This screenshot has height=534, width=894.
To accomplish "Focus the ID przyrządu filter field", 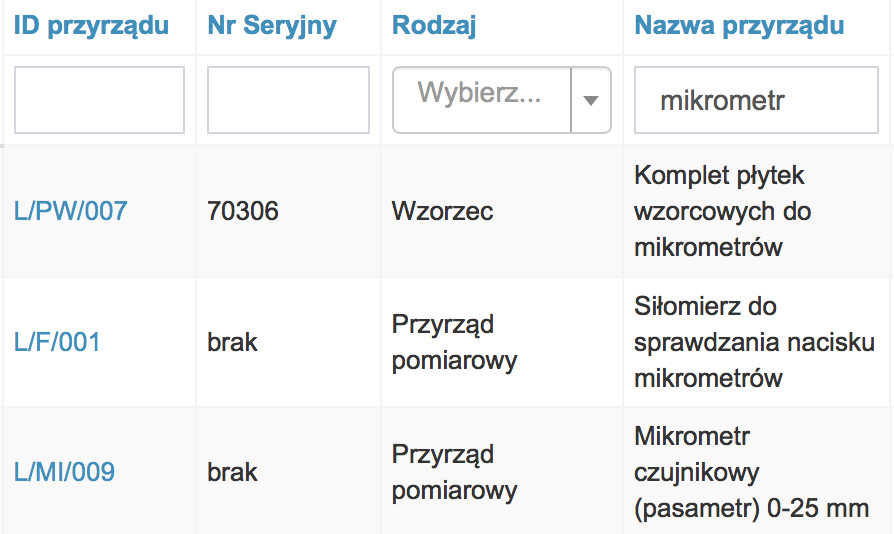I will point(99,100).
